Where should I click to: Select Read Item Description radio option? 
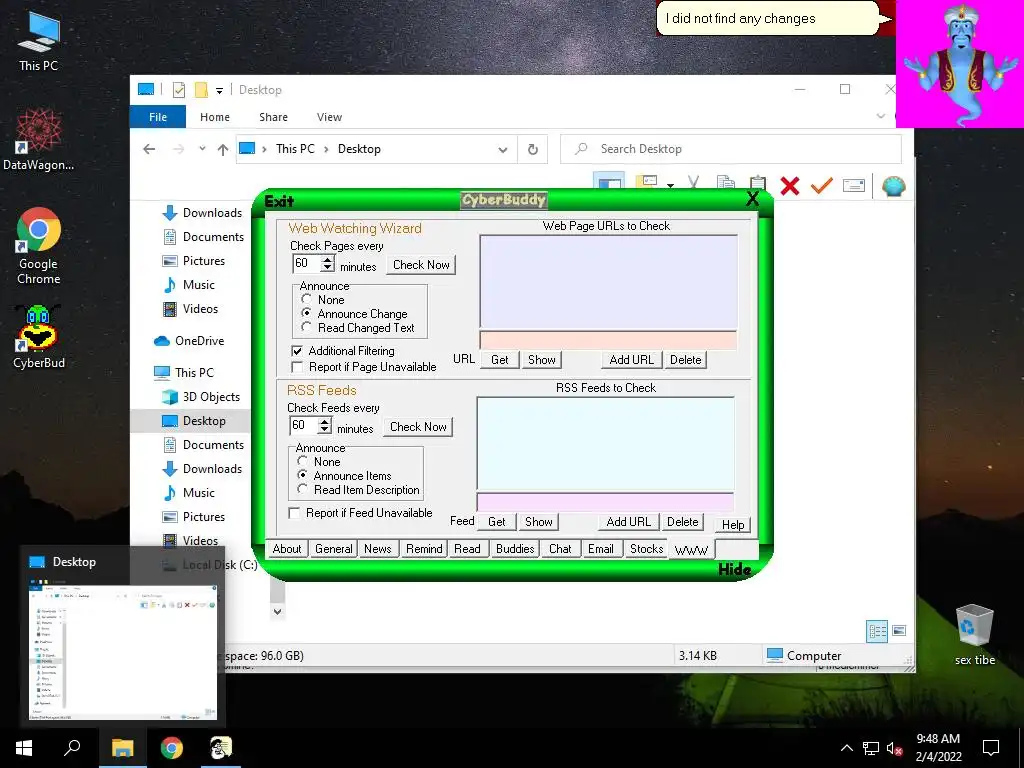302,489
